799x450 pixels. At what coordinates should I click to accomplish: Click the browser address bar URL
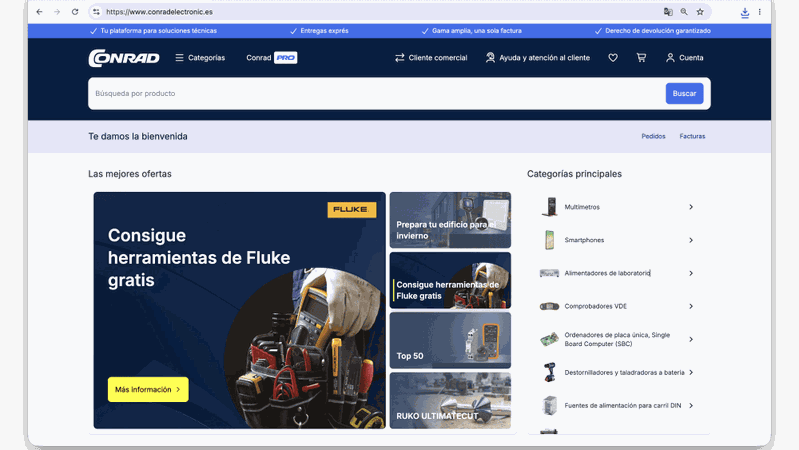pyautogui.click(x=159, y=12)
